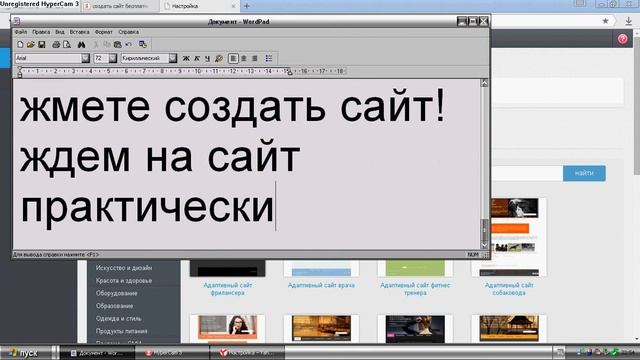Copy selection using the Copy icon
640x360 pixels.
(x=107, y=44)
